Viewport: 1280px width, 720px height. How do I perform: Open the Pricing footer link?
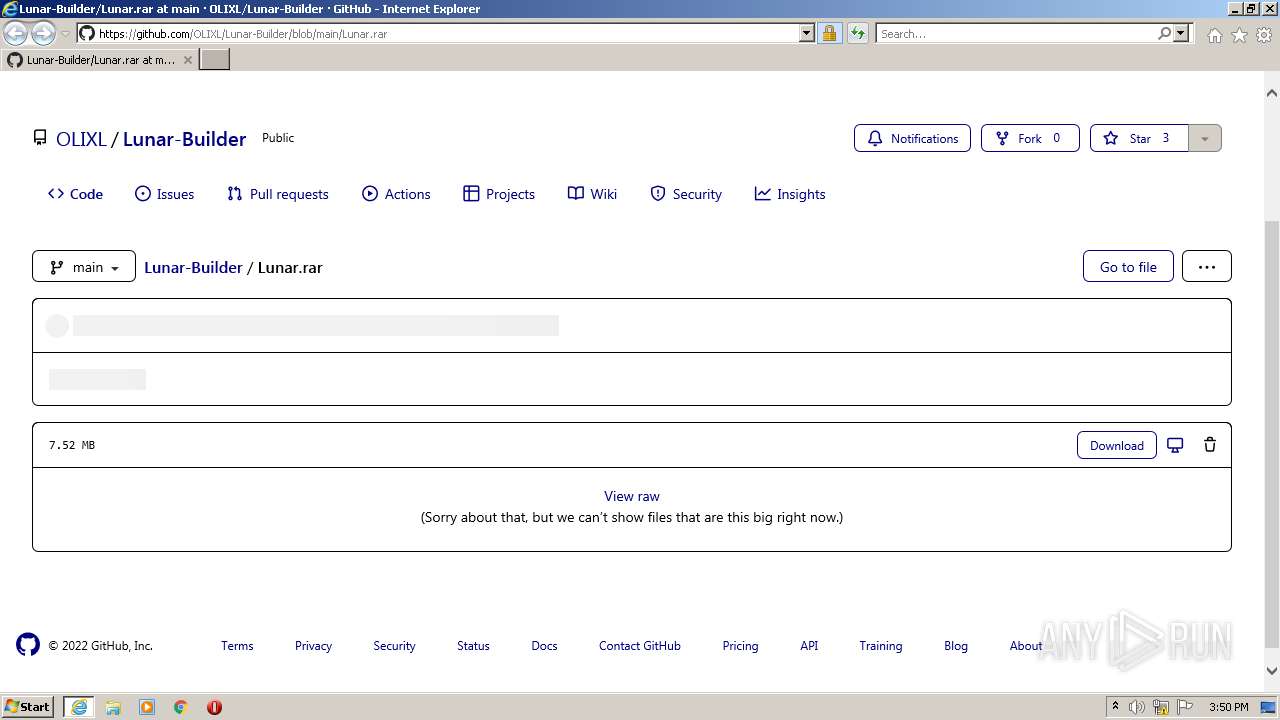740,646
